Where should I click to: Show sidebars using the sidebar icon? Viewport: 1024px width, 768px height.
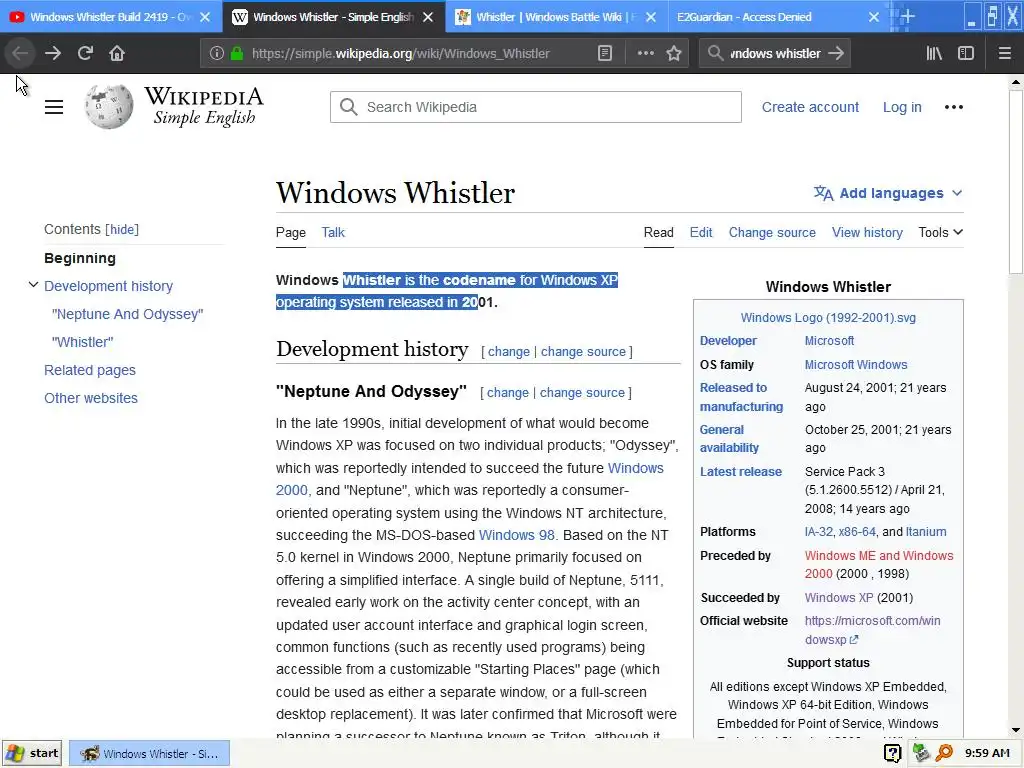(966, 54)
